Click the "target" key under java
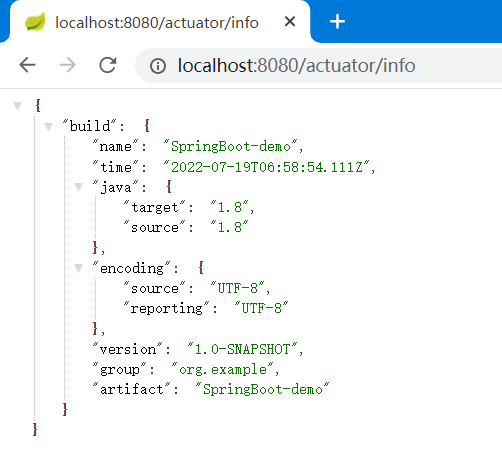The image size is (502, 450). [x=154, y=207]
